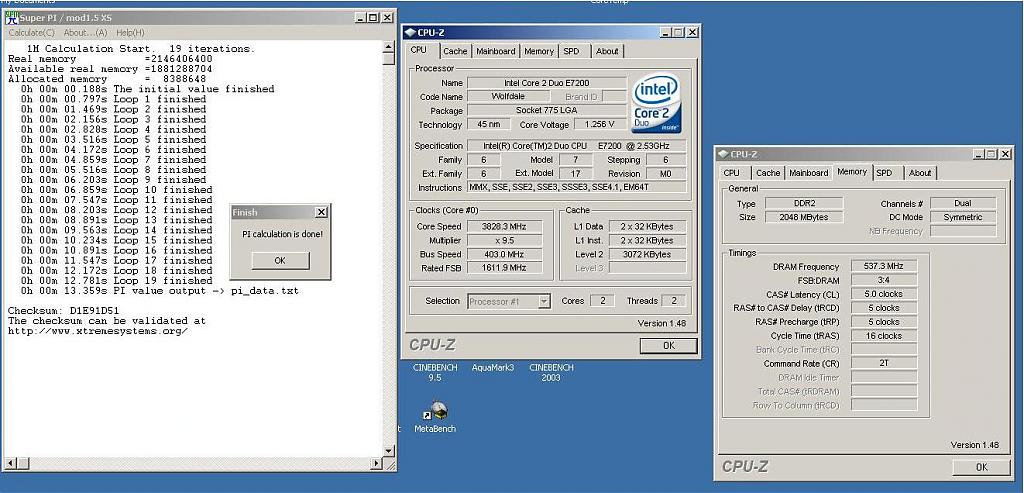1024x493 pixels.
Task: Click the Technology value 45 nm
Action: click(x=488, y=125)
